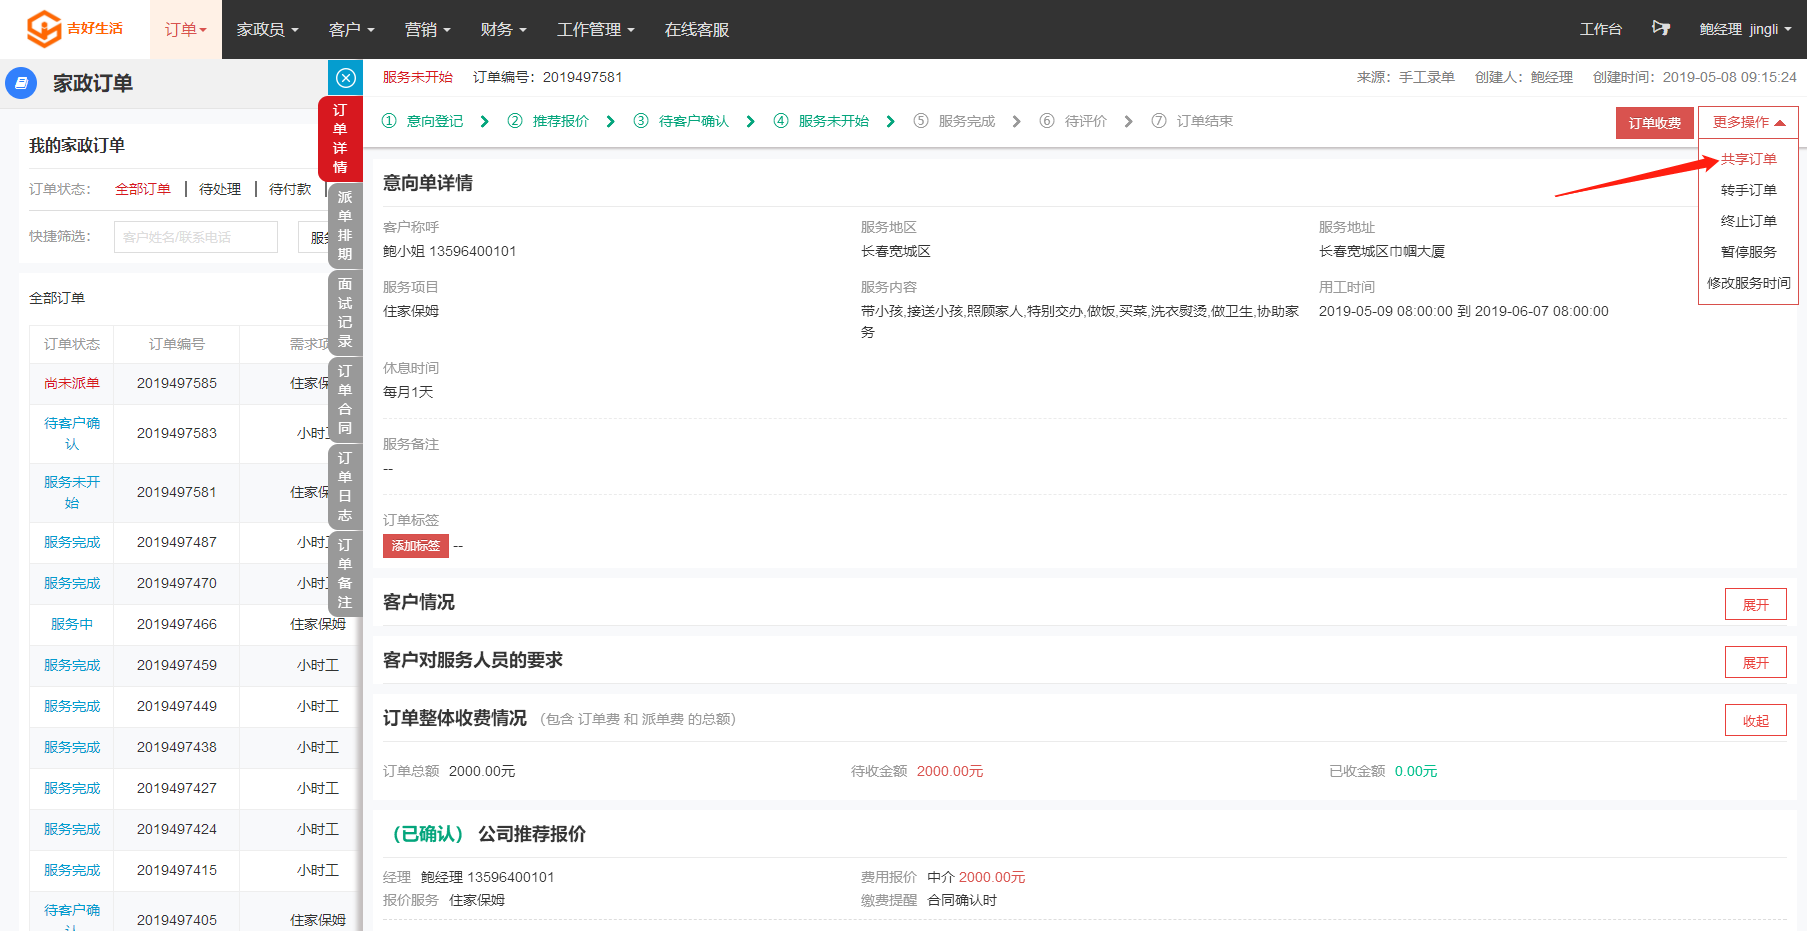Switch to 面试记录 side tab
1807x931 pixels.
click(x=345, y=312)
